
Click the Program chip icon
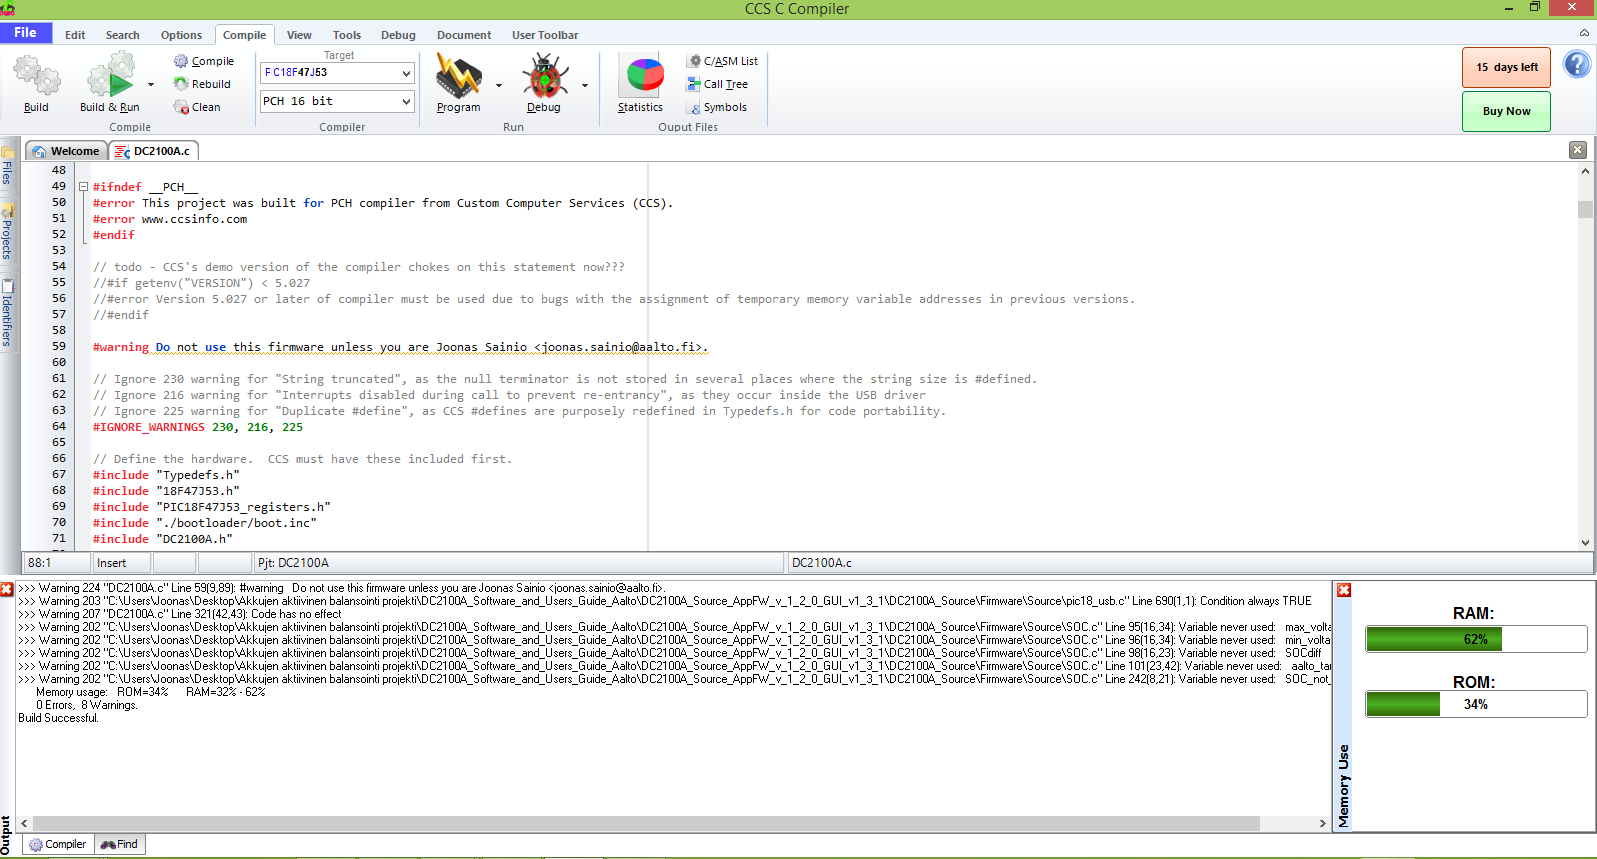coord(458,76)
